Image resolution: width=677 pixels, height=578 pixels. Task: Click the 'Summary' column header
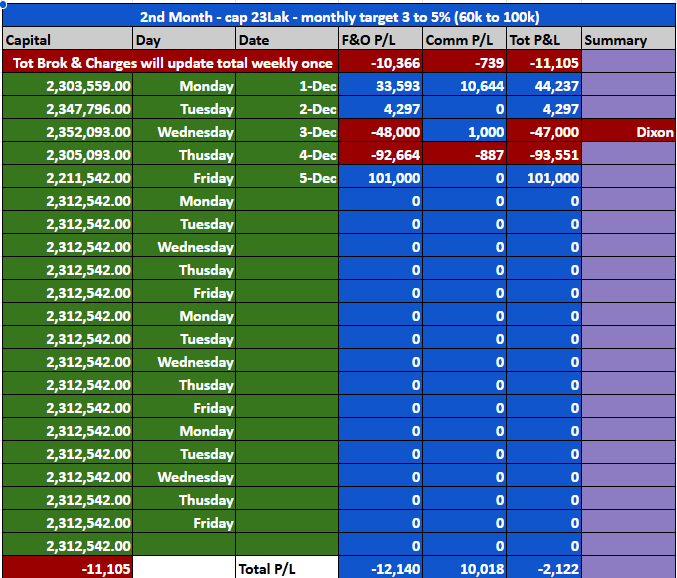click(629, 40)
